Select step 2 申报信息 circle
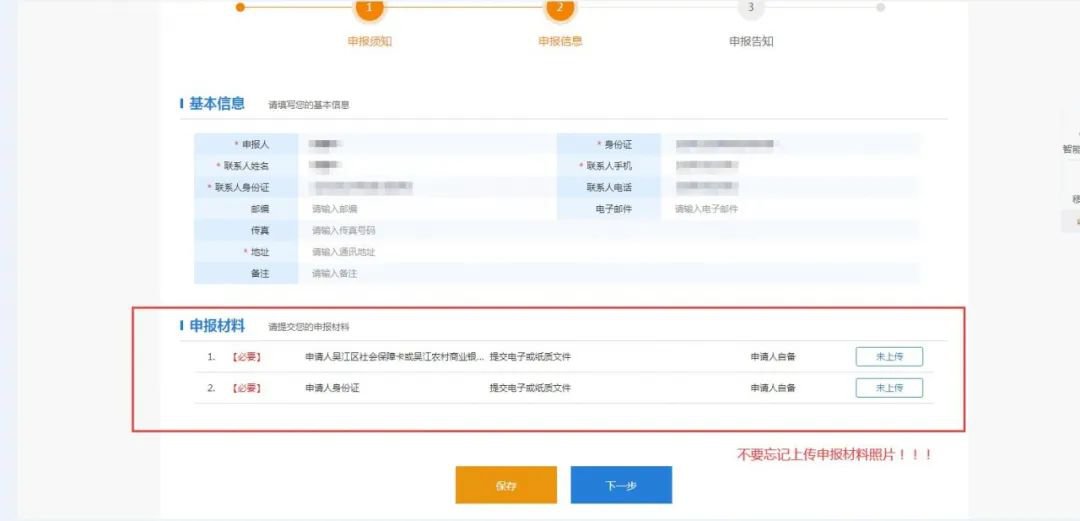 (560, 7)
